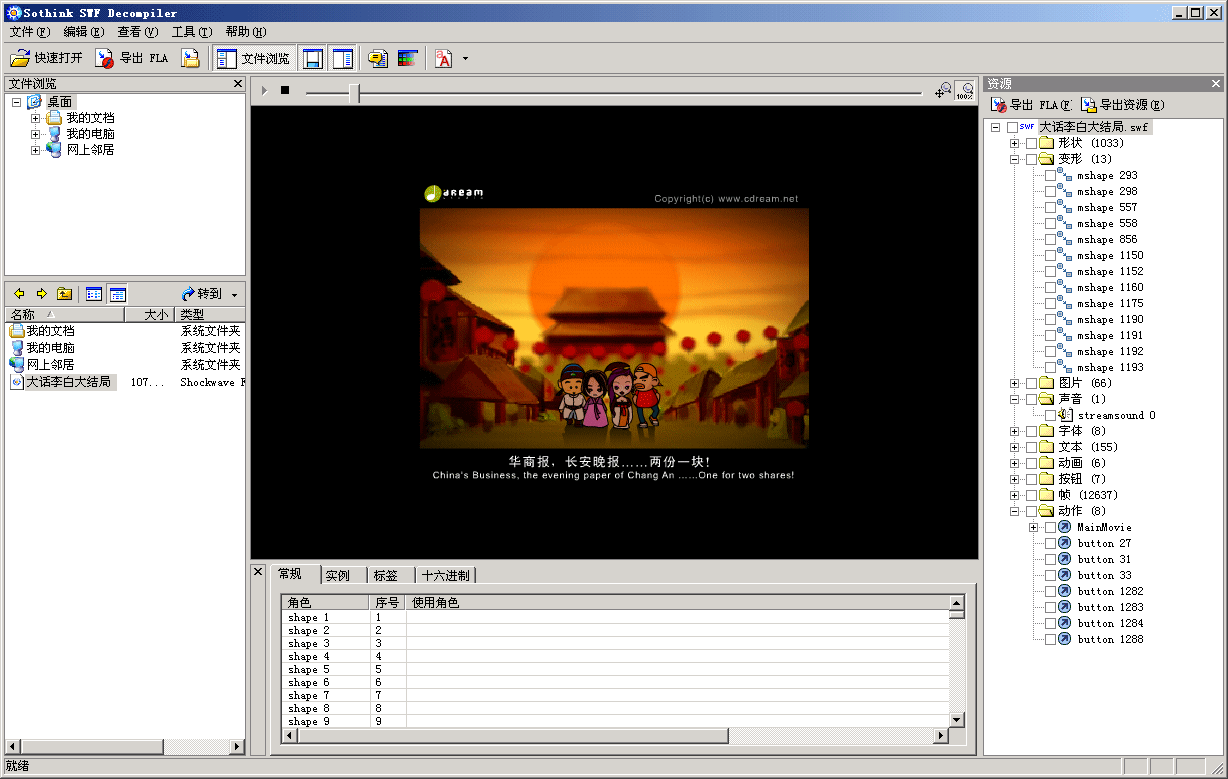
Task: Close the 资源 panel
Action: coord(1216,84)
